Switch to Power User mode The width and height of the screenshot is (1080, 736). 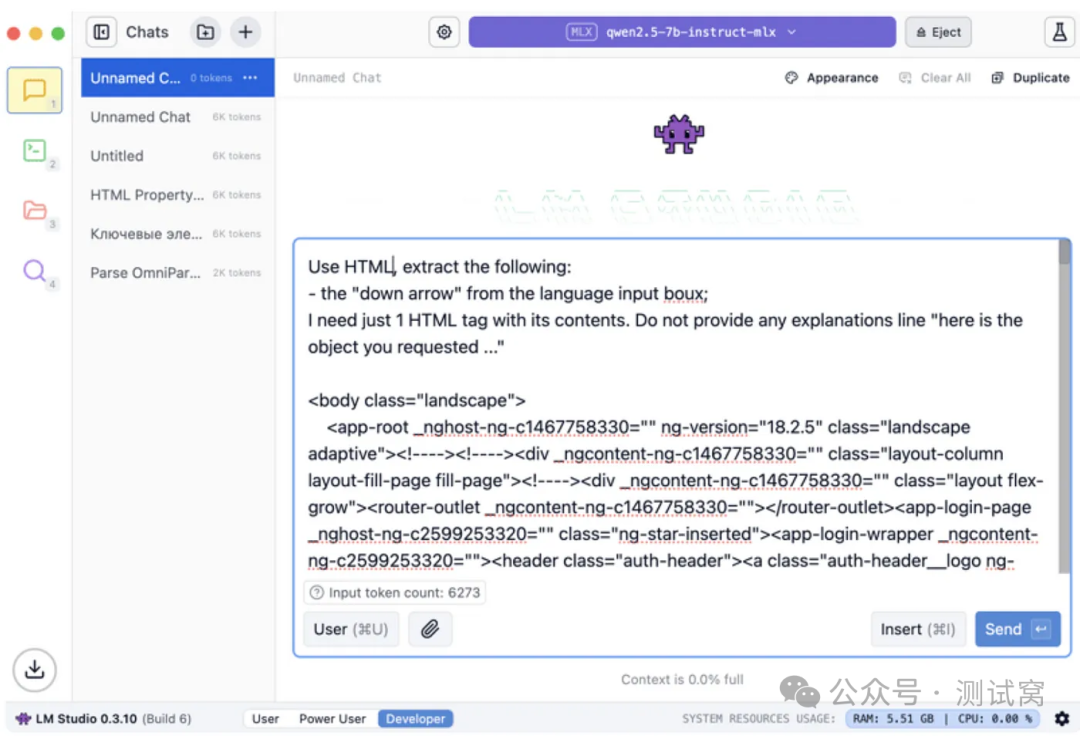pos(332,718)
